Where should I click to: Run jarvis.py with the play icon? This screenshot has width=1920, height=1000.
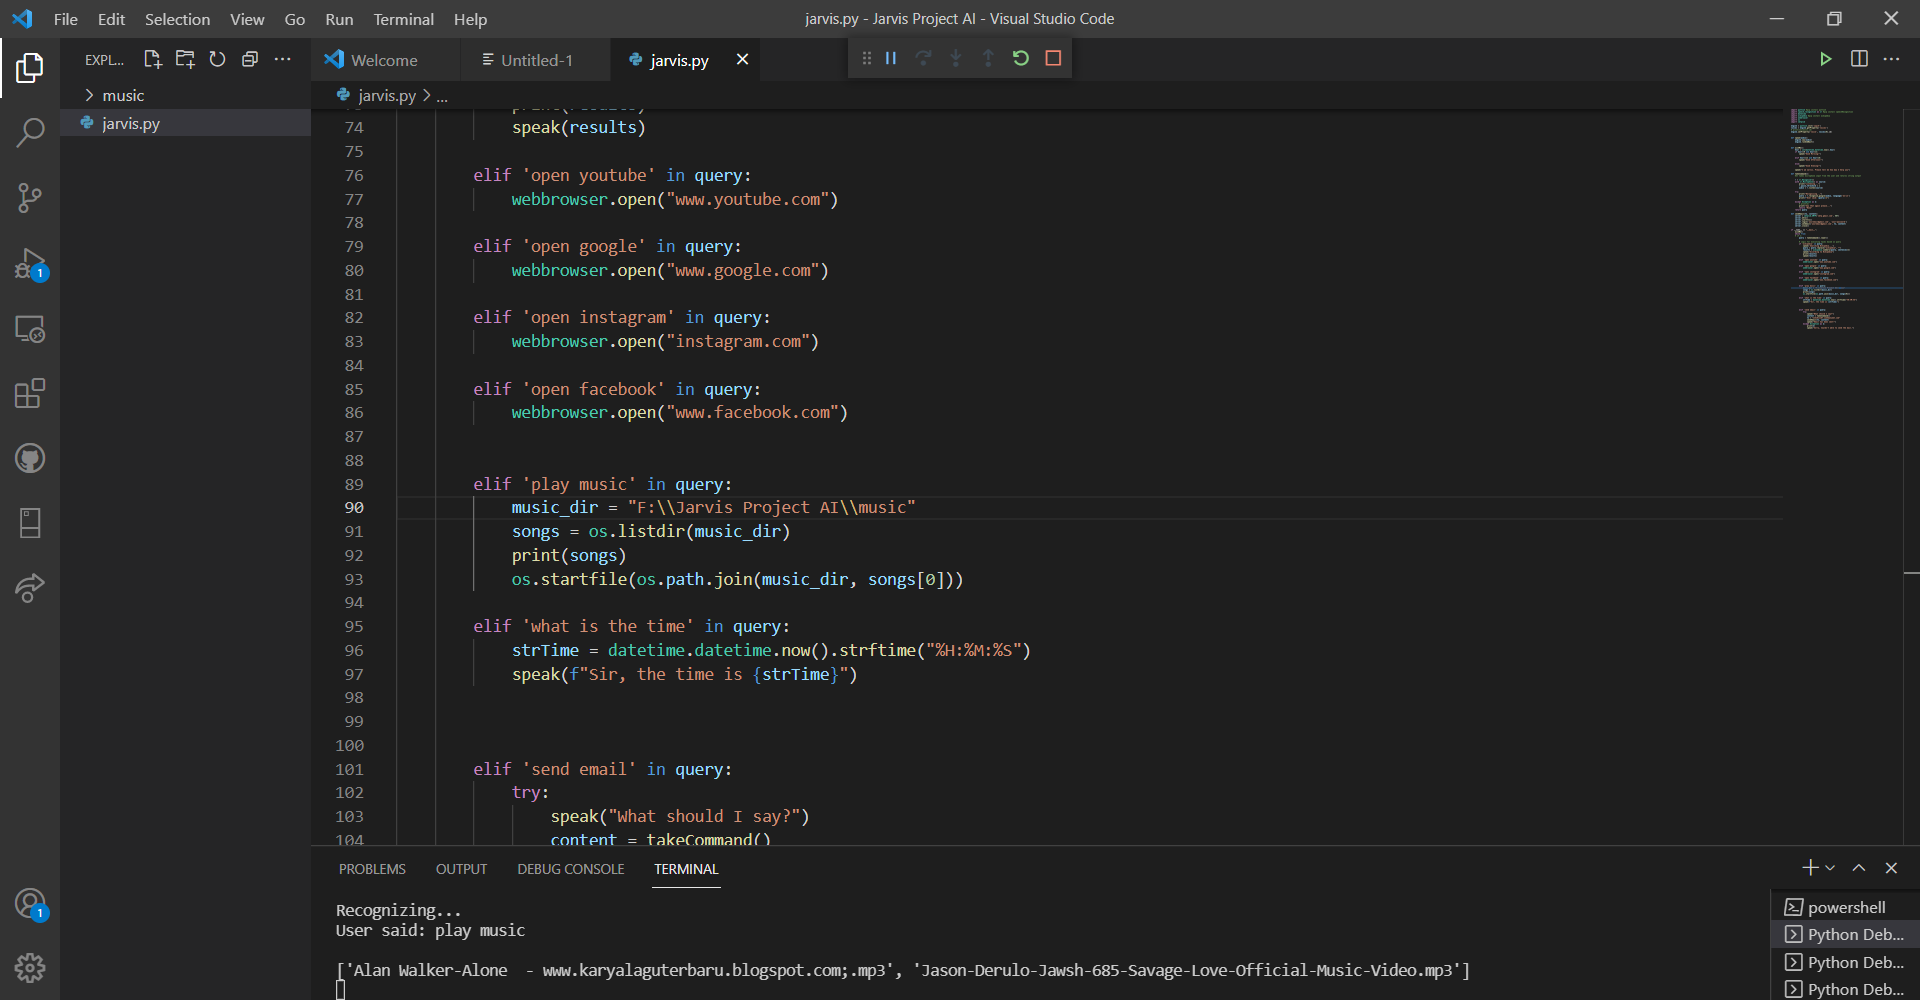pos(1826,58)
